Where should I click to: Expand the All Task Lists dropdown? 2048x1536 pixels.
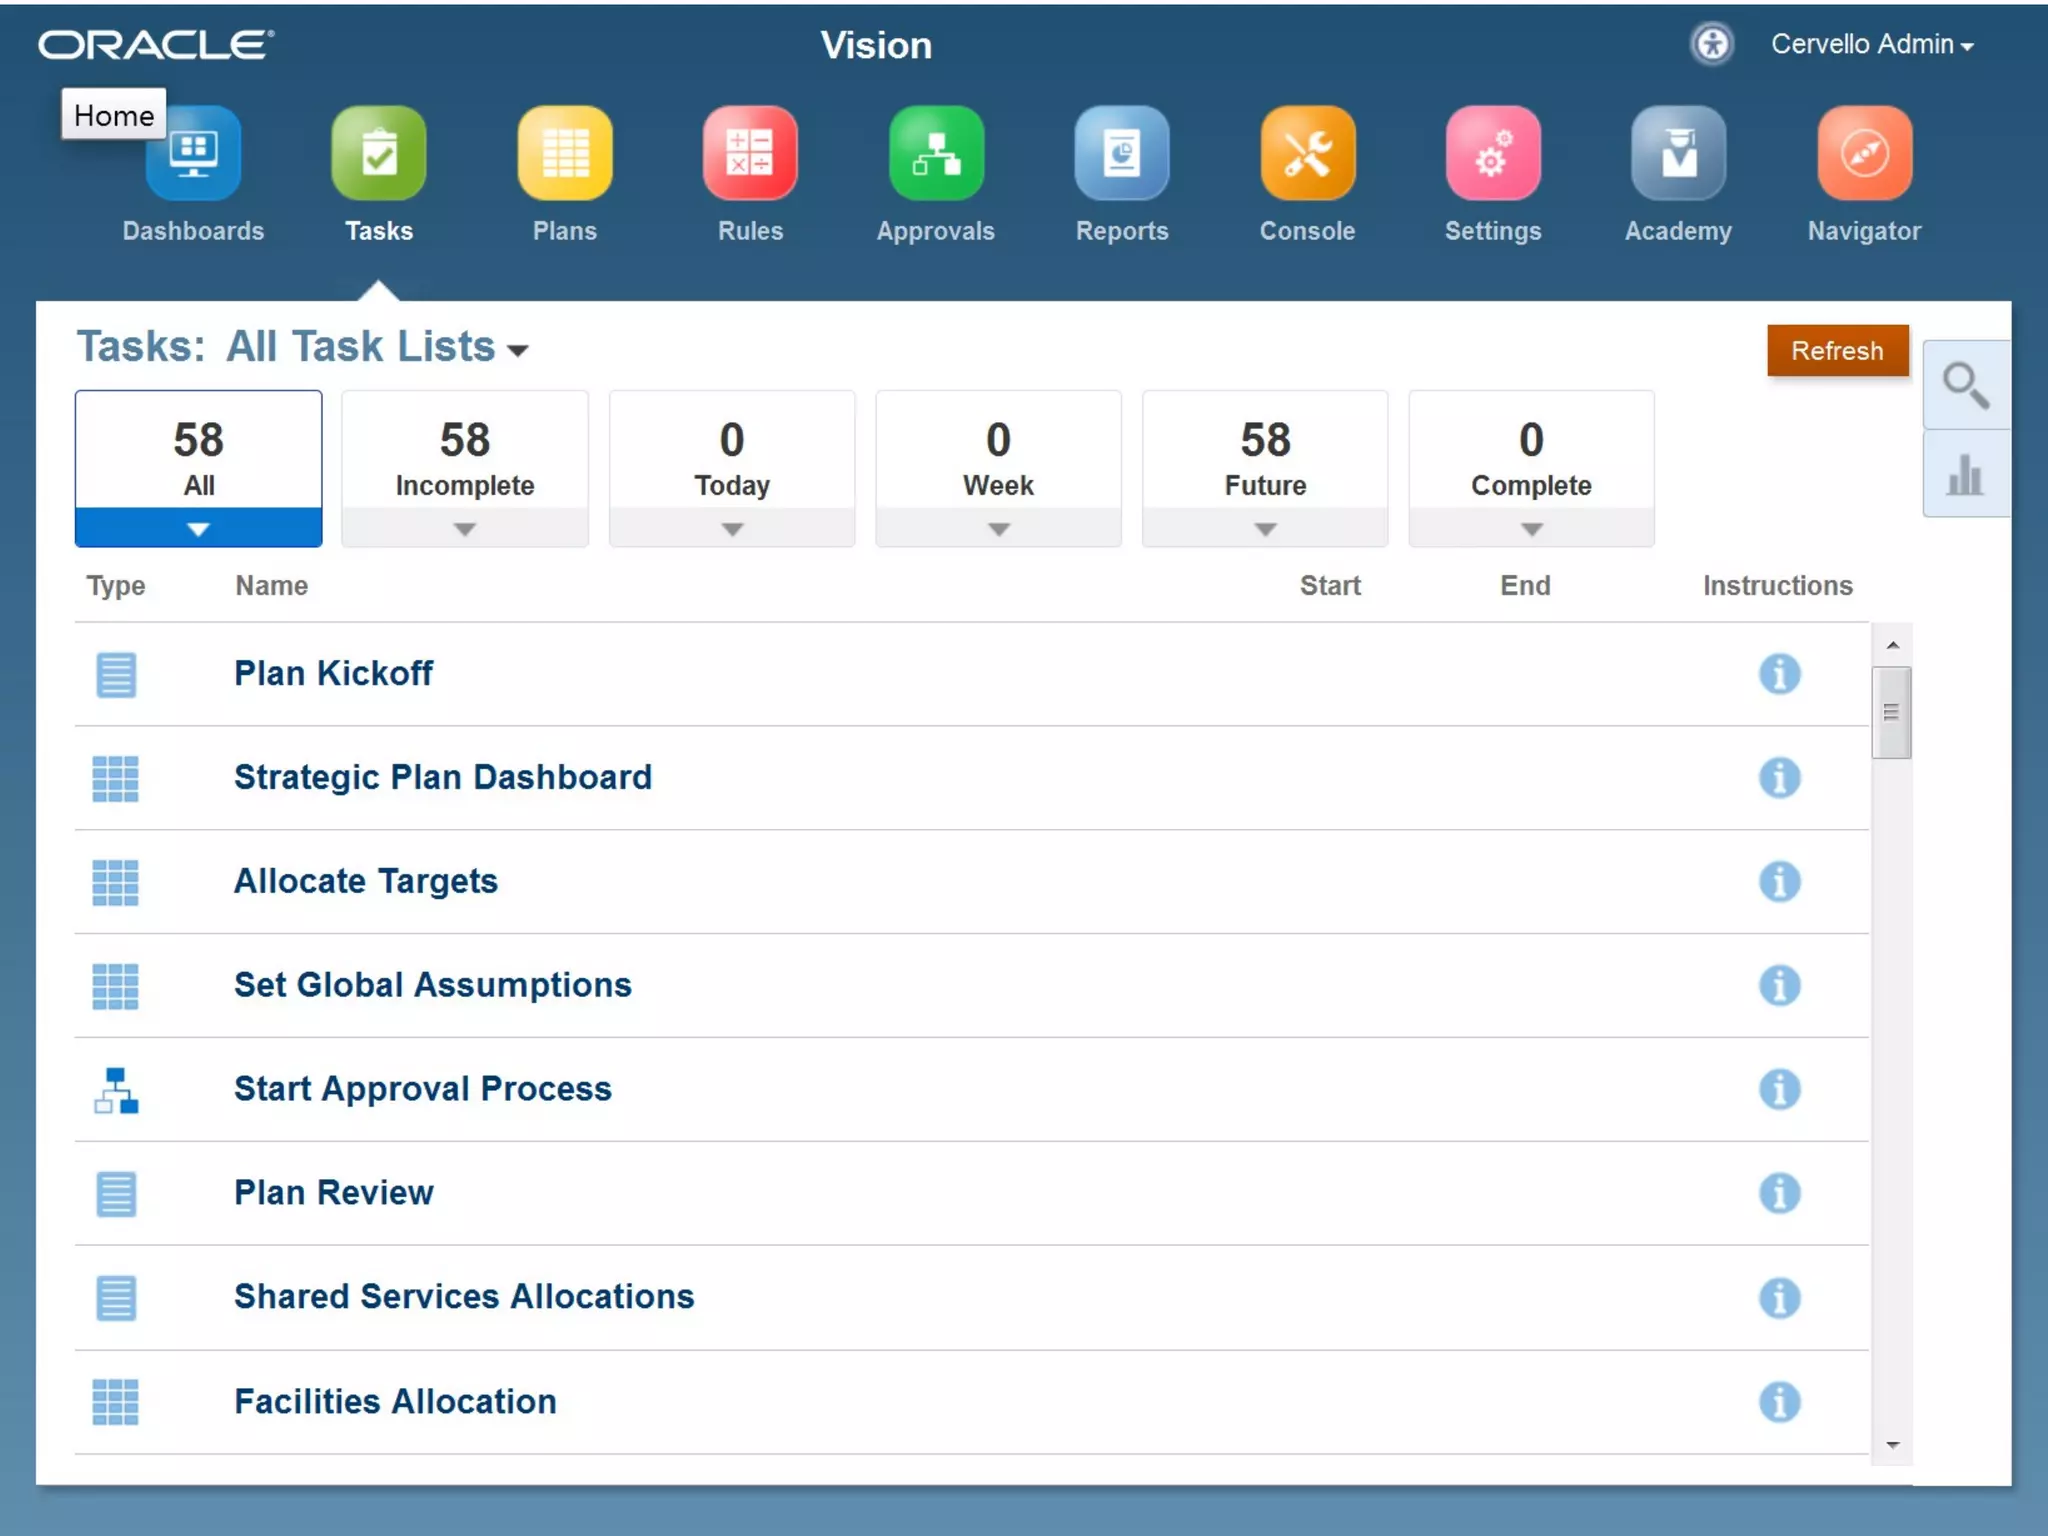(x=518, y=350)
